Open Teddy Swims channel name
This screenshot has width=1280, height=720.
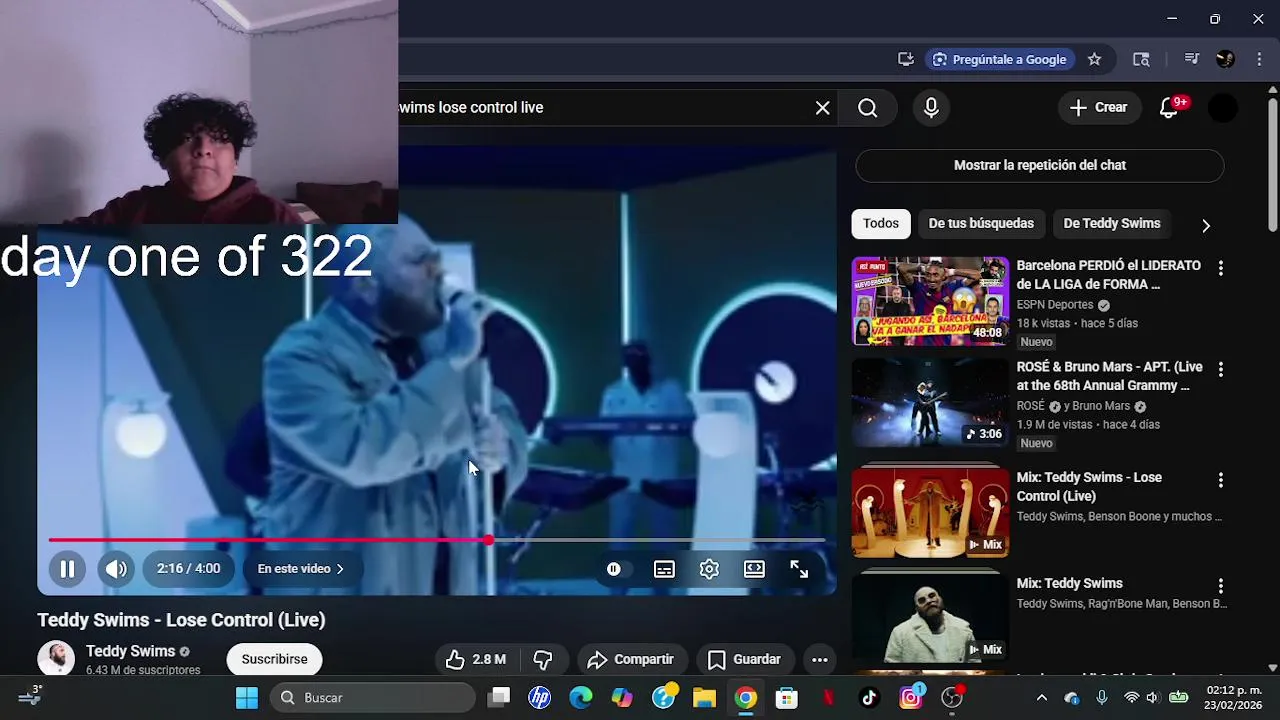[130, 652]
